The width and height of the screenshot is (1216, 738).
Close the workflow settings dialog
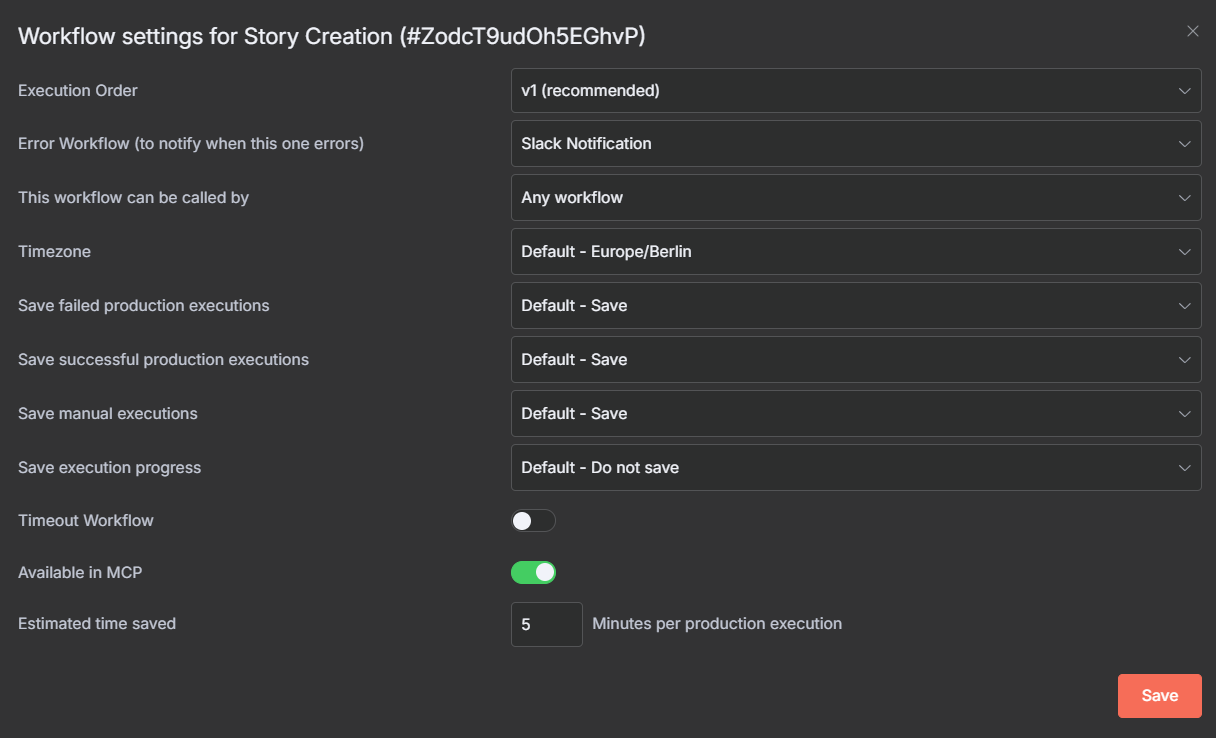[1192, 31]
